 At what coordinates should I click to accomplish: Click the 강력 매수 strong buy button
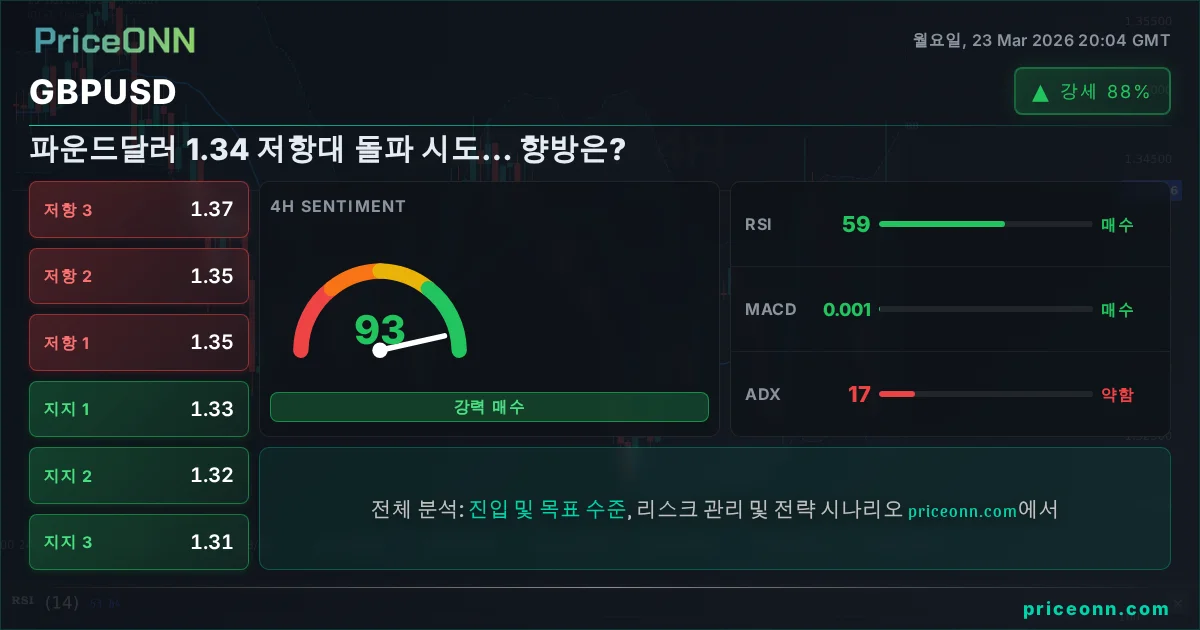489,407
